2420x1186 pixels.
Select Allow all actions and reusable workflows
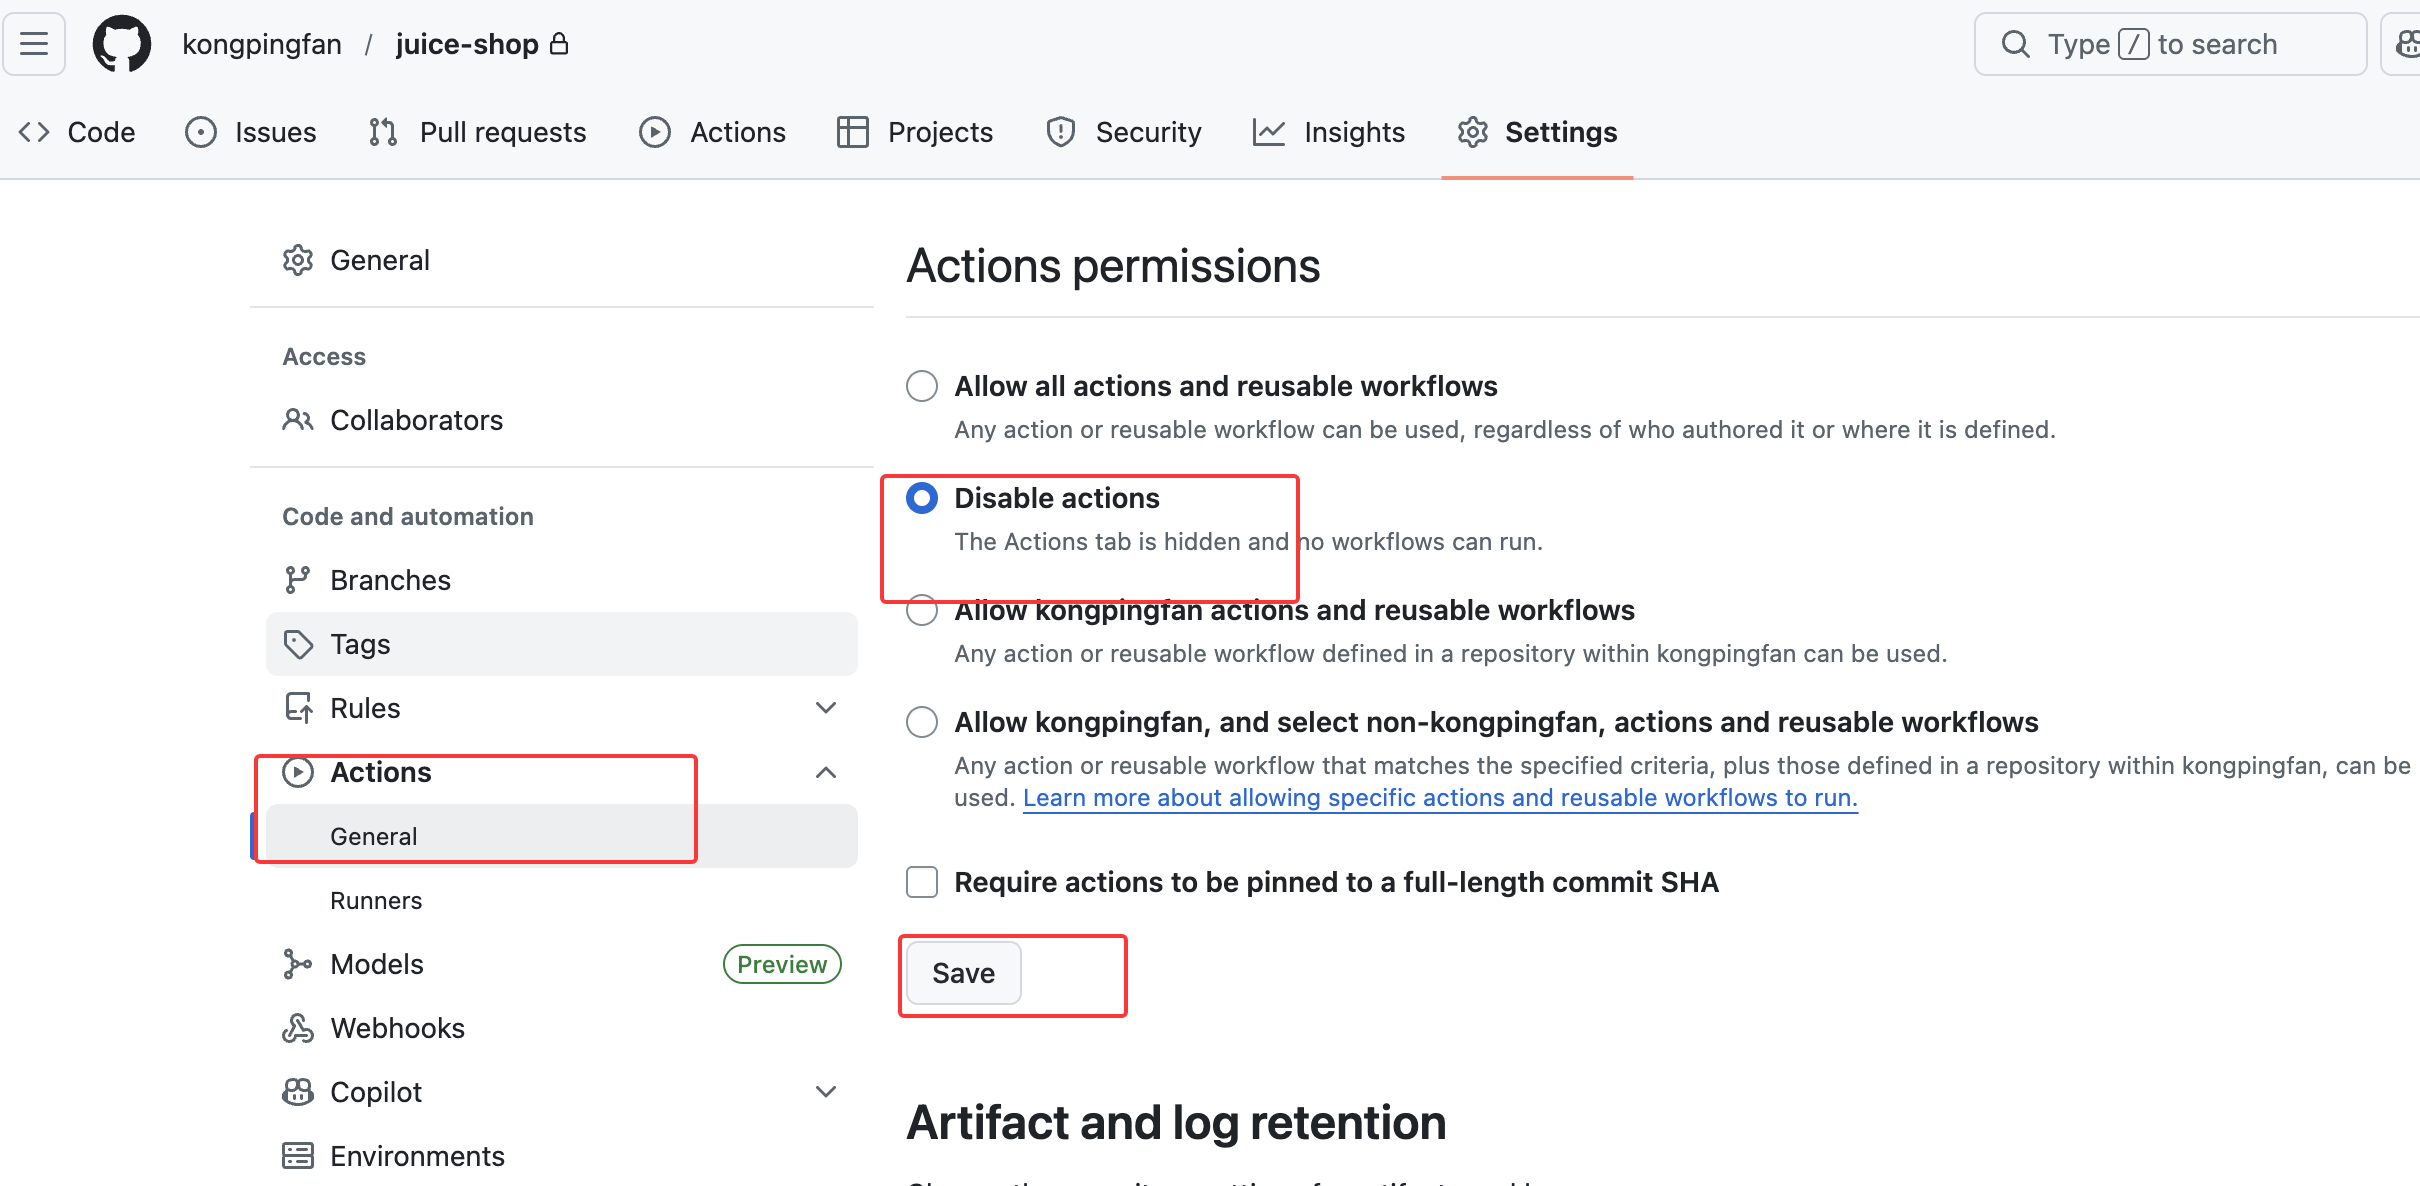tap(922, 386)
